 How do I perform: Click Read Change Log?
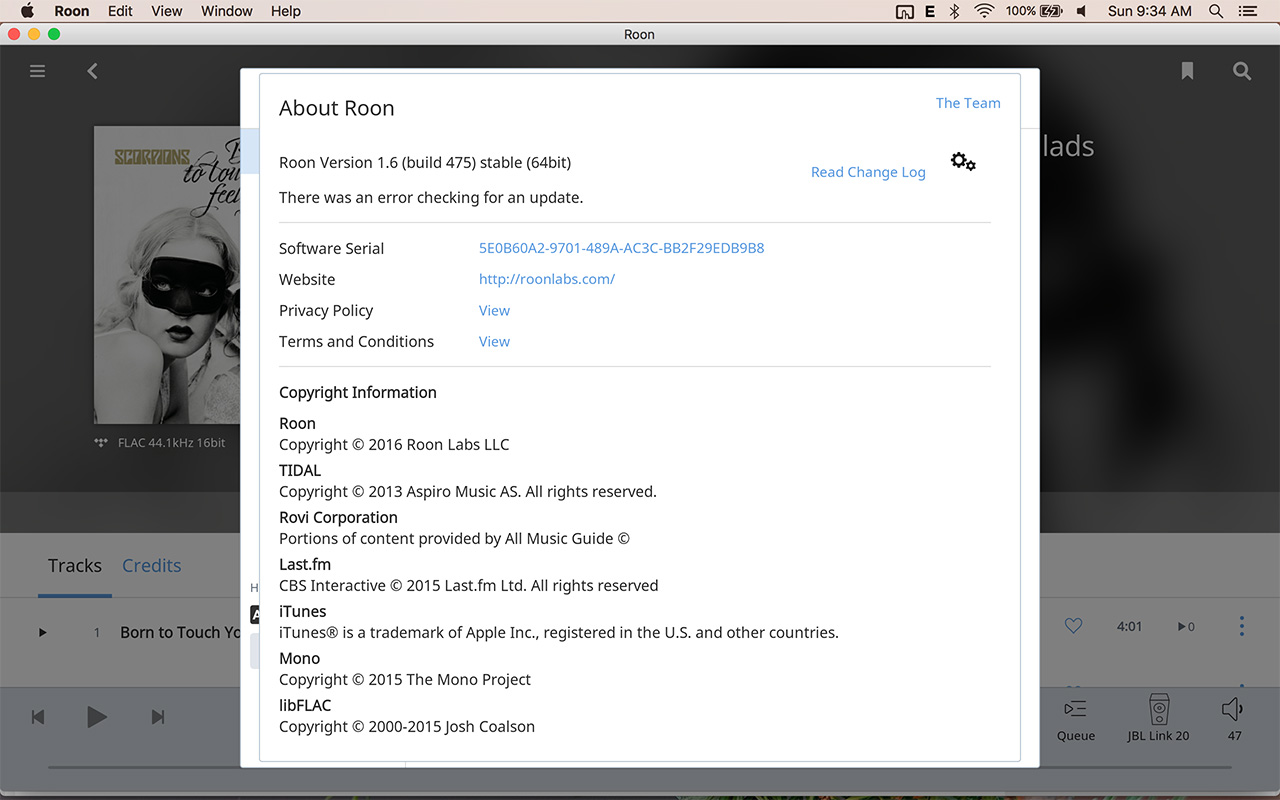click(868, 172)
